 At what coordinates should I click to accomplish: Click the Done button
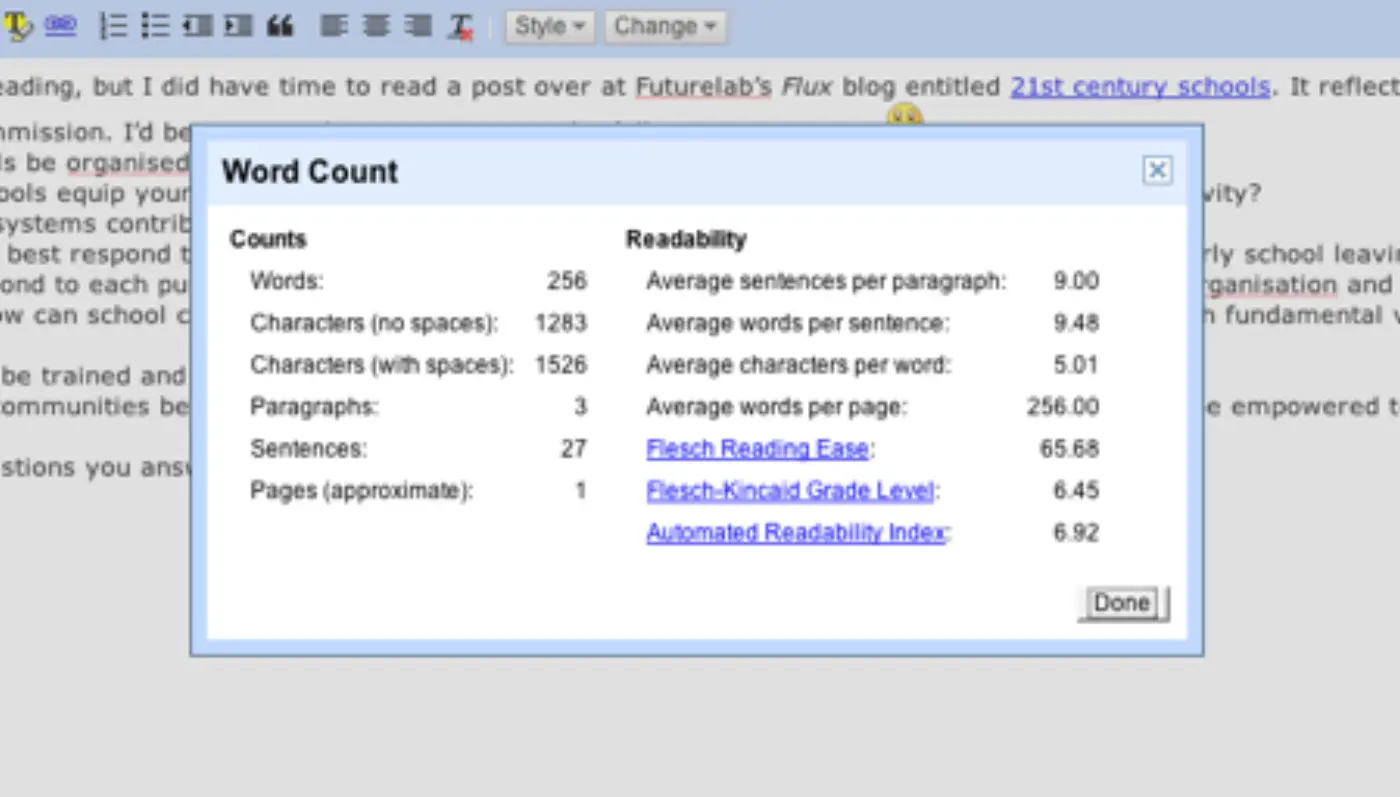tap(1122, 603)
